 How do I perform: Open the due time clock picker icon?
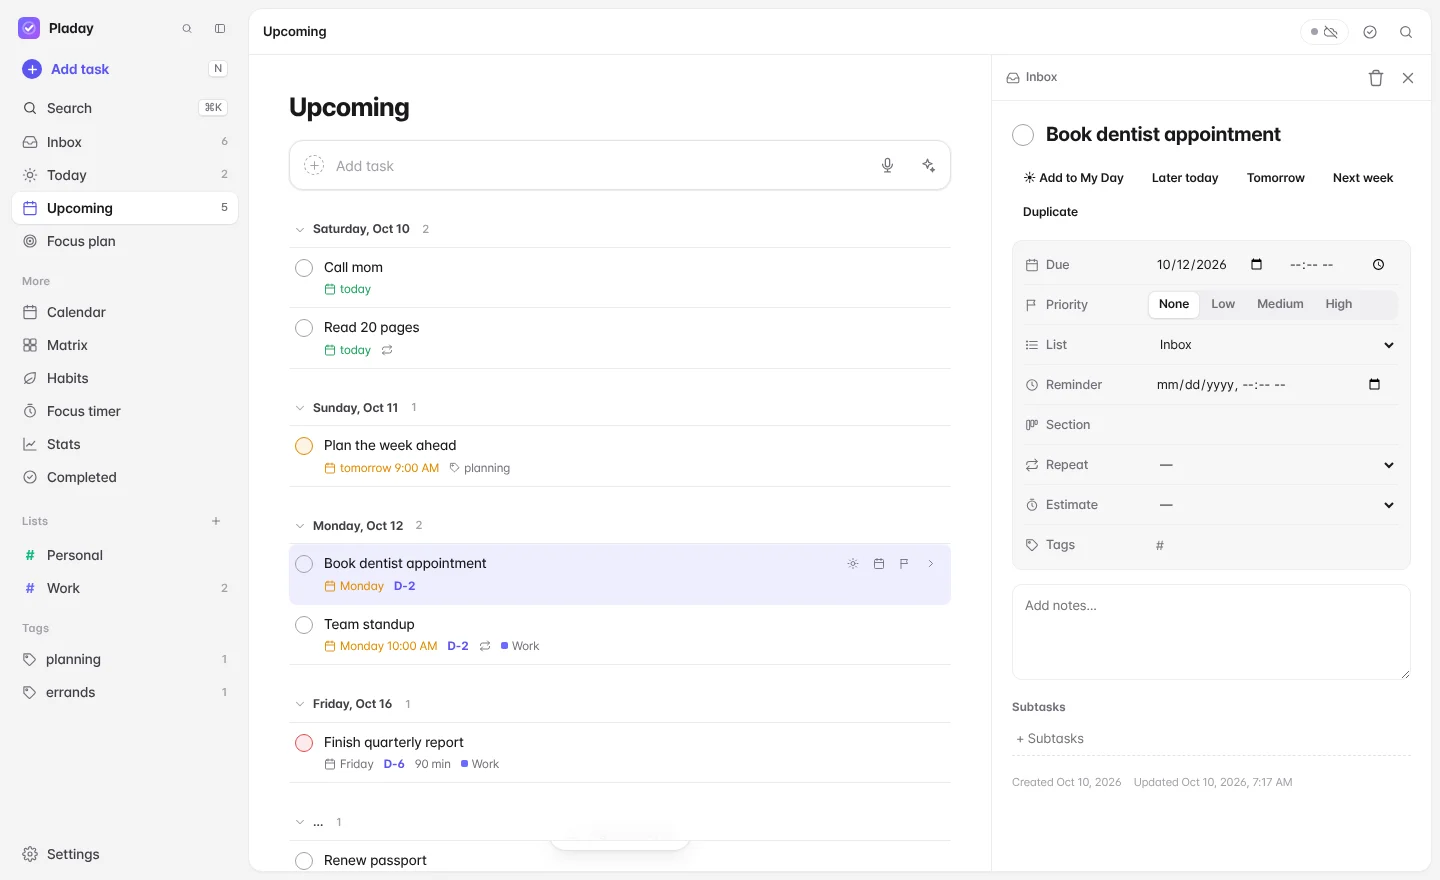pyautogui.click(x=1378, y=265)
